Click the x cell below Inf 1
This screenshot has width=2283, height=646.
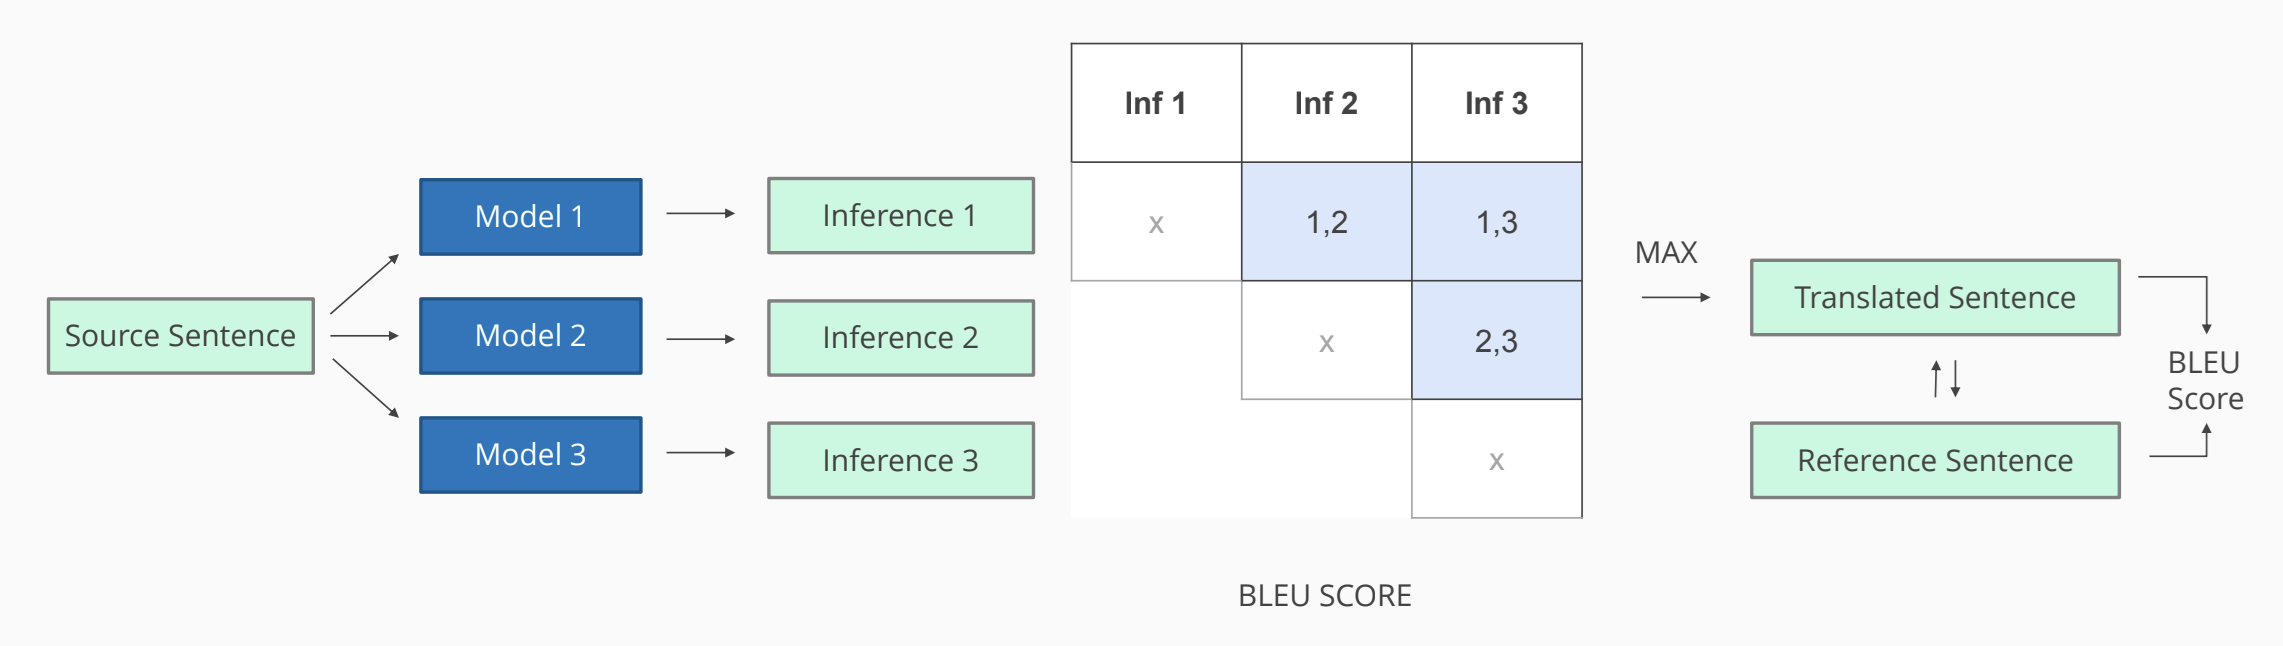(x=1156, y=223)
